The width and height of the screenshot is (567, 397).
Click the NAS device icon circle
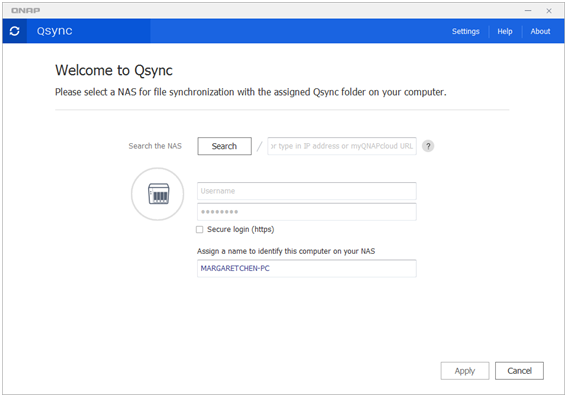pos(158,194)
